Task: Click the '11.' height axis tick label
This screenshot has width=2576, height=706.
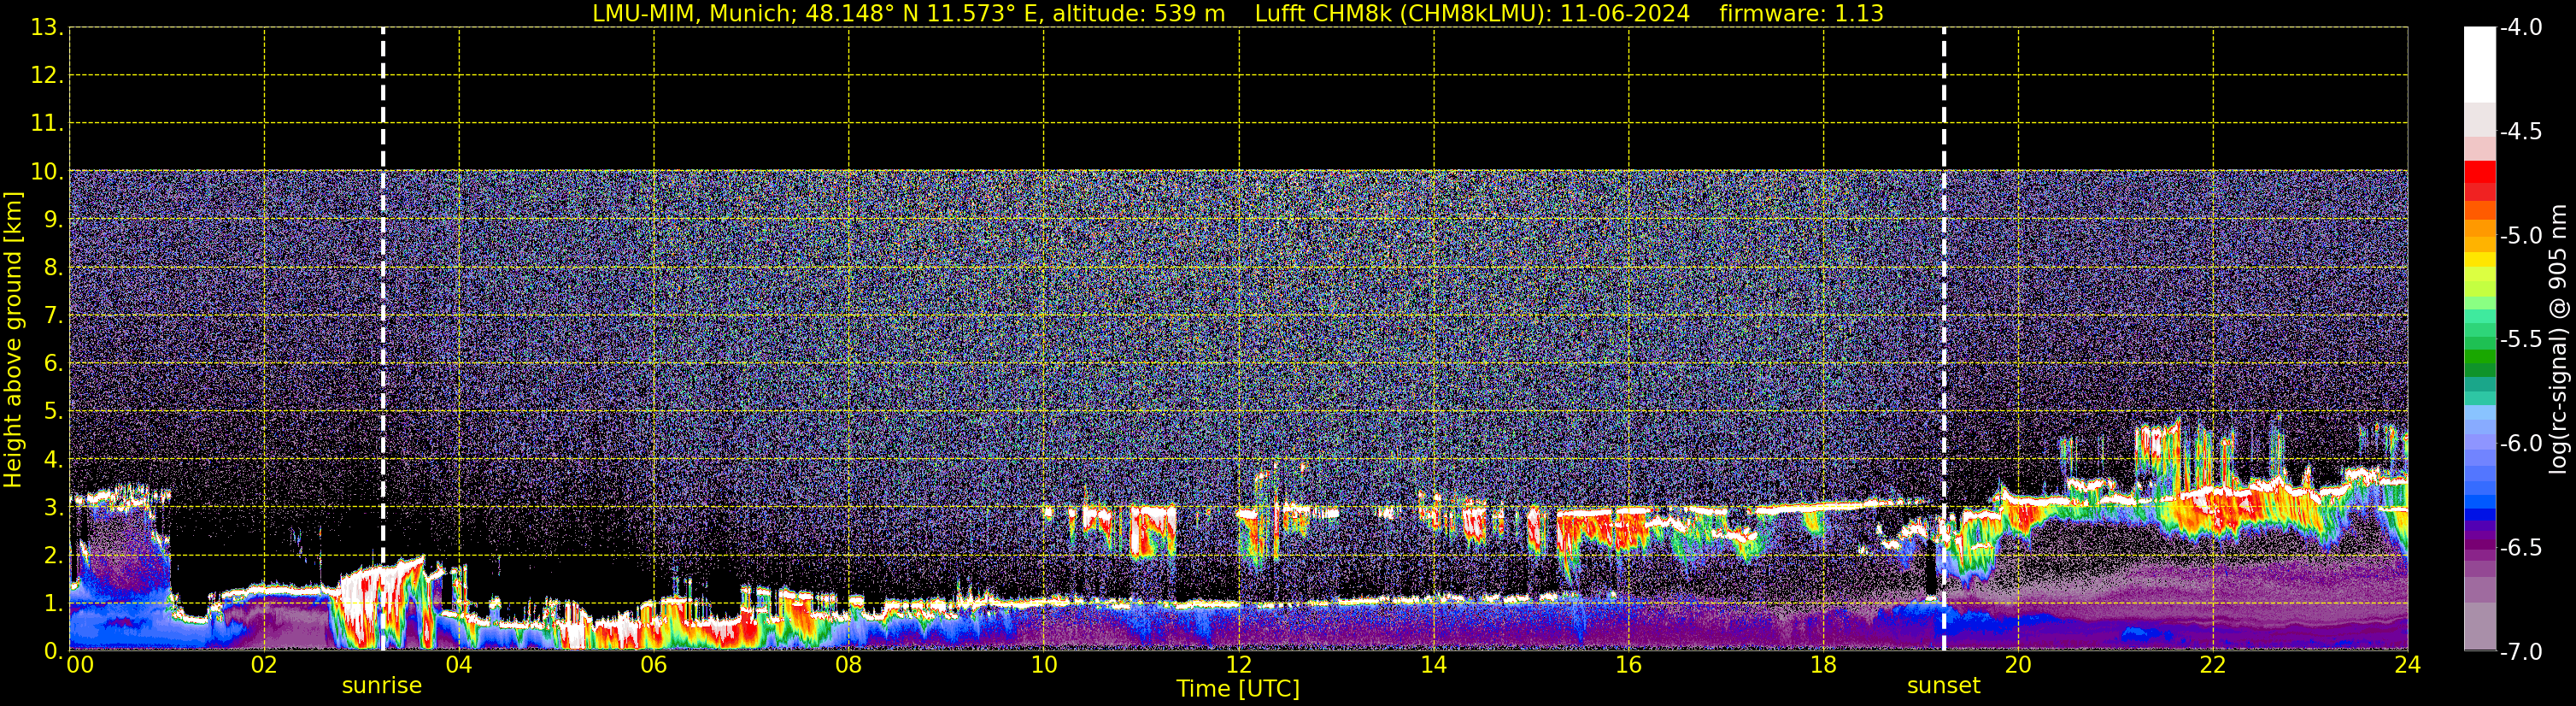Action: [x=47, y=124]
